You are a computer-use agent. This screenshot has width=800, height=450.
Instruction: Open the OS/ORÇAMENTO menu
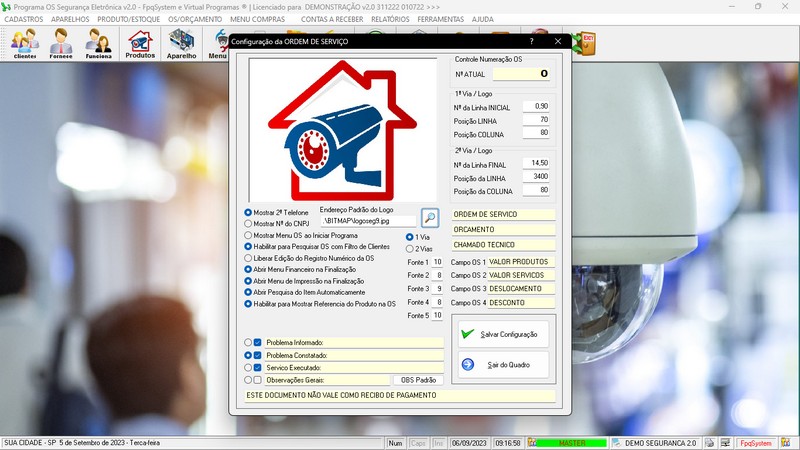pos(195,19)
